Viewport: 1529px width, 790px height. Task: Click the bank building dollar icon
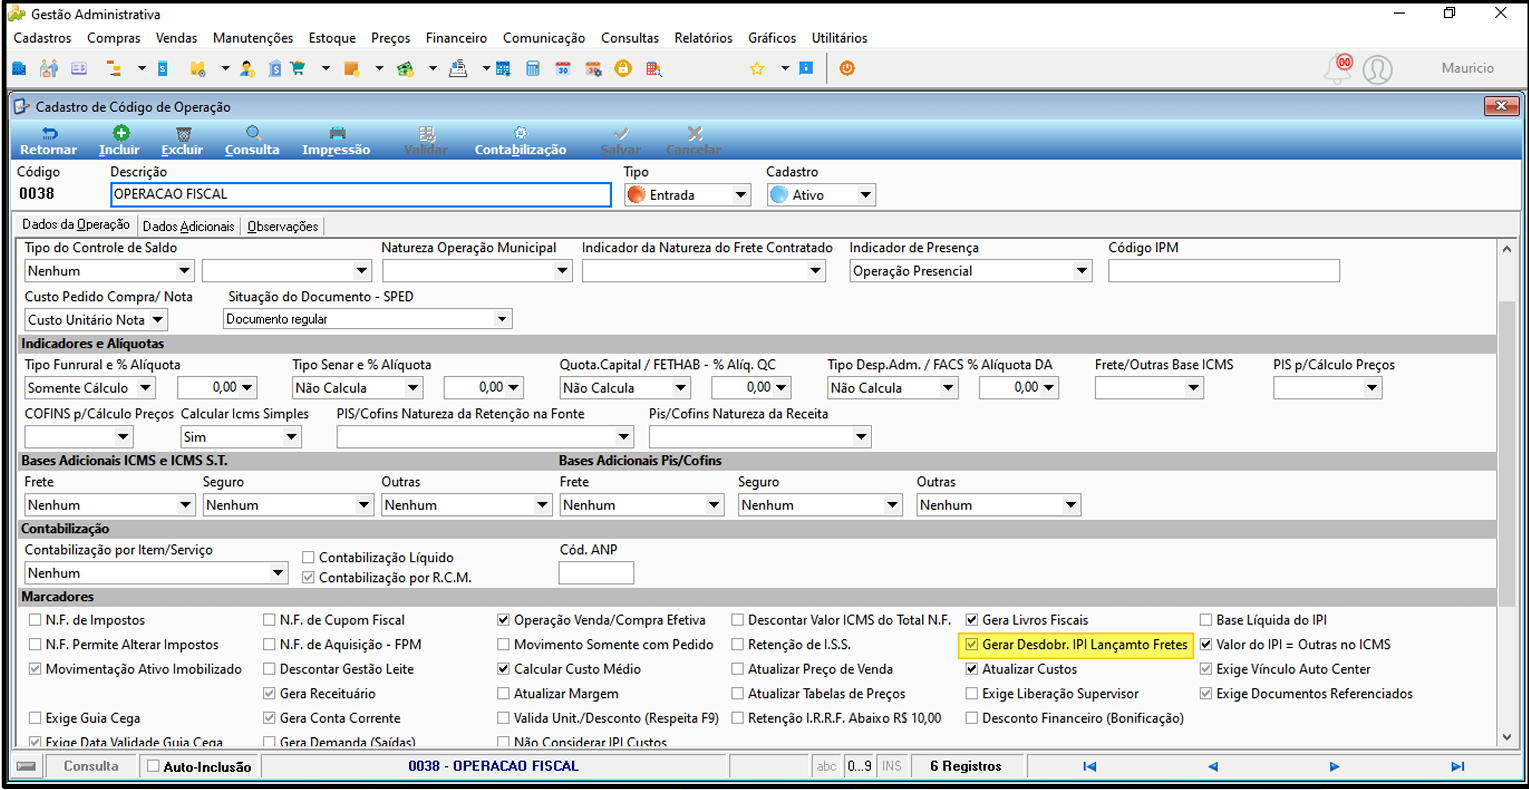point(274,69)
